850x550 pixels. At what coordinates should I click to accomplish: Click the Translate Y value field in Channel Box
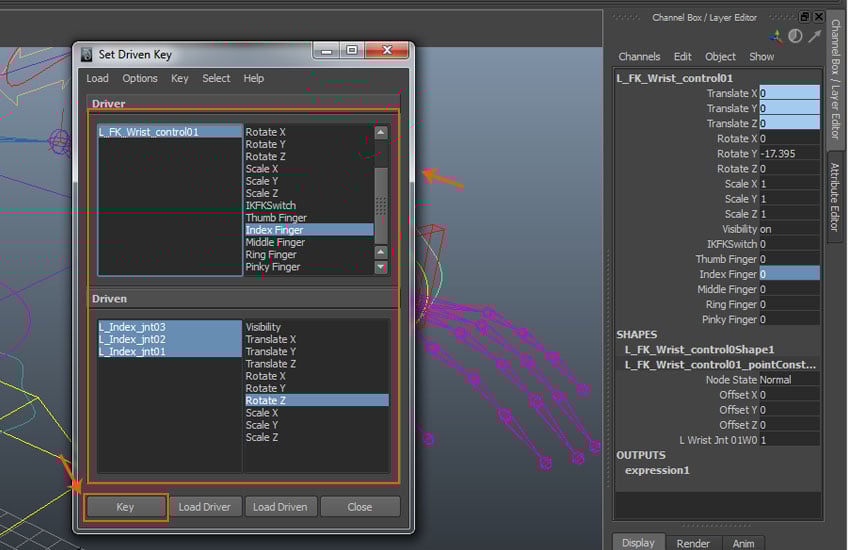(x=789, y=108)
